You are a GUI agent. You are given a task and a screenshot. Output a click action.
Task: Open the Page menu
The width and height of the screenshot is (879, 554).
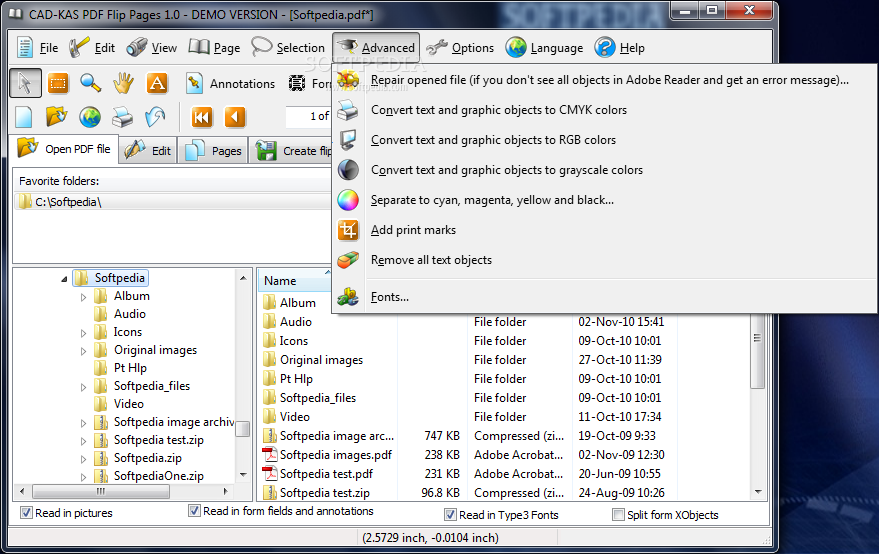pos(214,48)
